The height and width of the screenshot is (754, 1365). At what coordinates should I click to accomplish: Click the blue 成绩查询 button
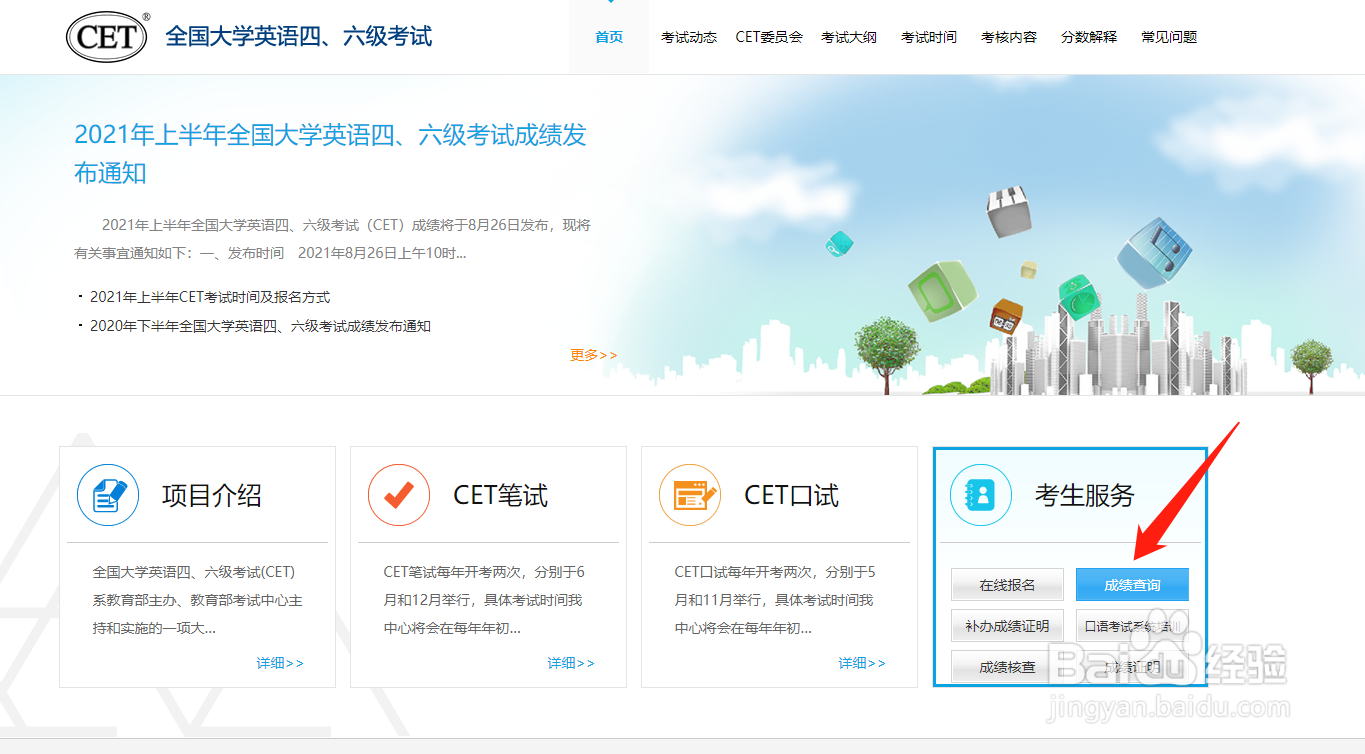point(1131,584)
